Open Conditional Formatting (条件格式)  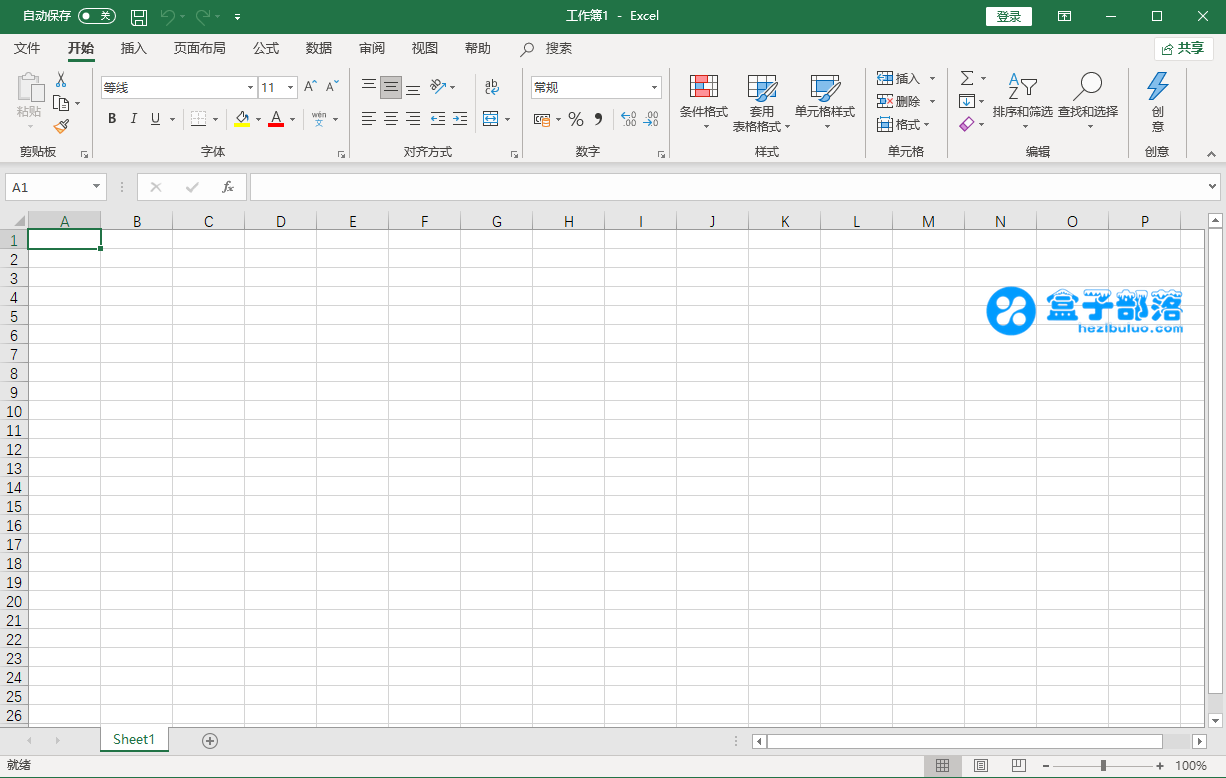[704, 103]
